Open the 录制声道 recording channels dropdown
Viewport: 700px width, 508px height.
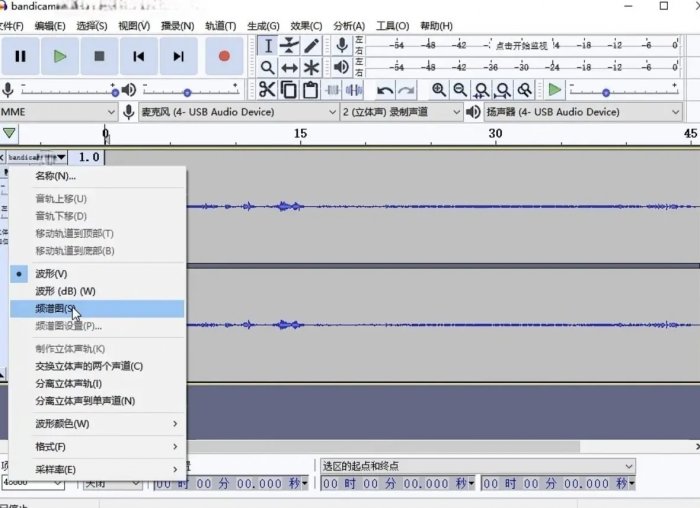click(x=398, y=112)
